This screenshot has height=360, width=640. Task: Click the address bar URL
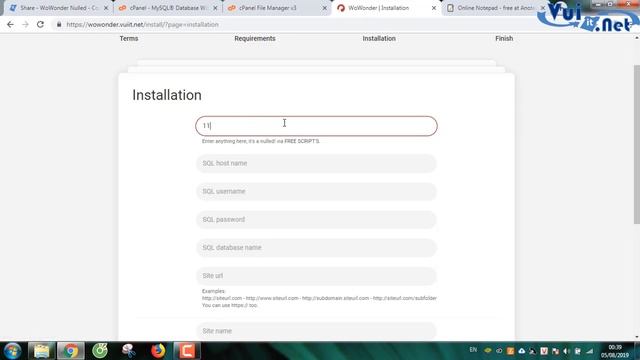point(142,24)
